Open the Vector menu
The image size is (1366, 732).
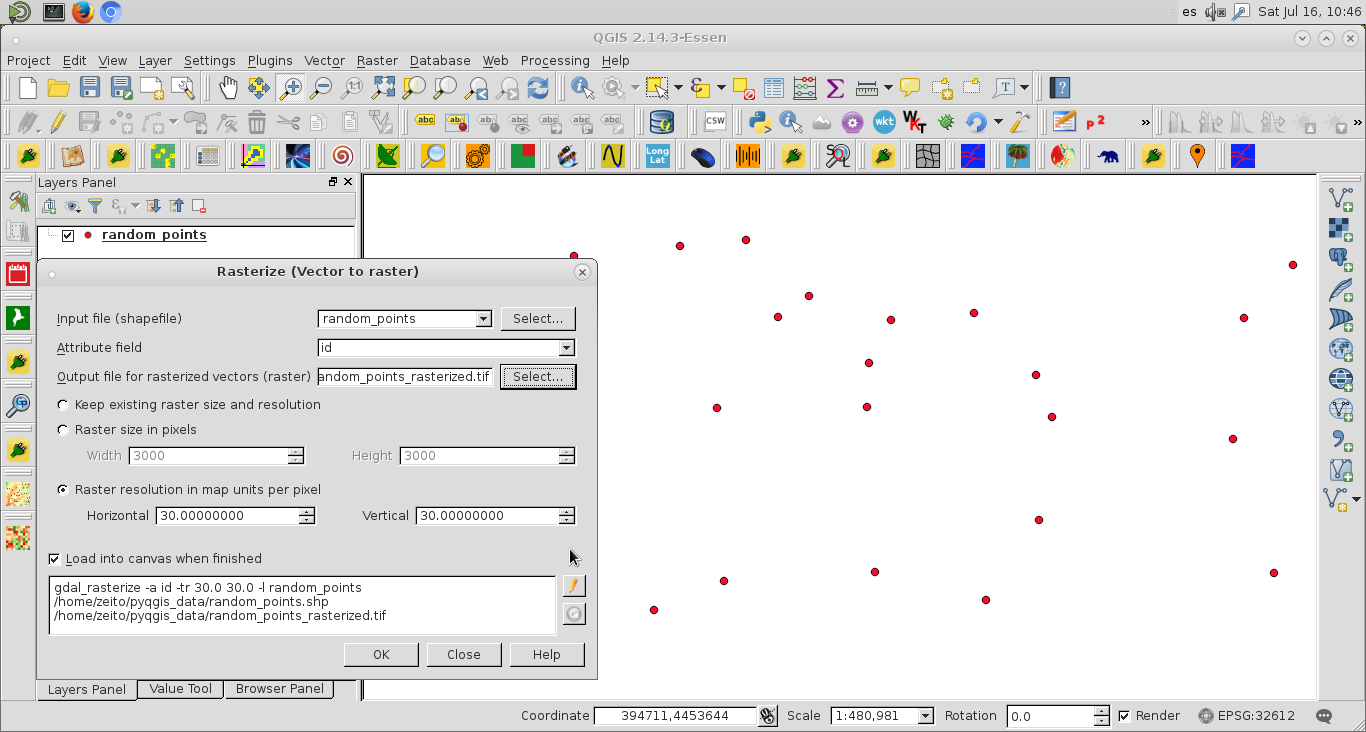point(324,61)
